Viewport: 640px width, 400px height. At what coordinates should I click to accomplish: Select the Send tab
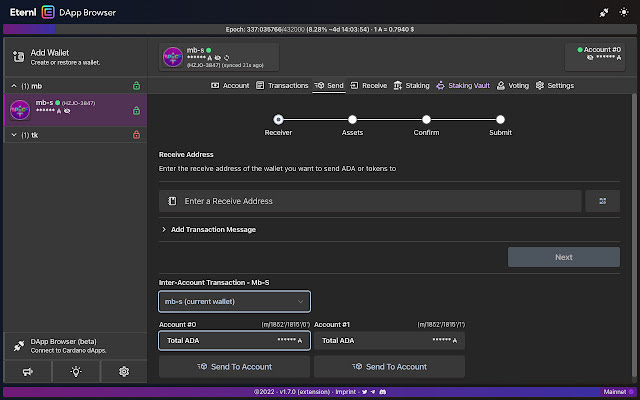tap(329, 85)
